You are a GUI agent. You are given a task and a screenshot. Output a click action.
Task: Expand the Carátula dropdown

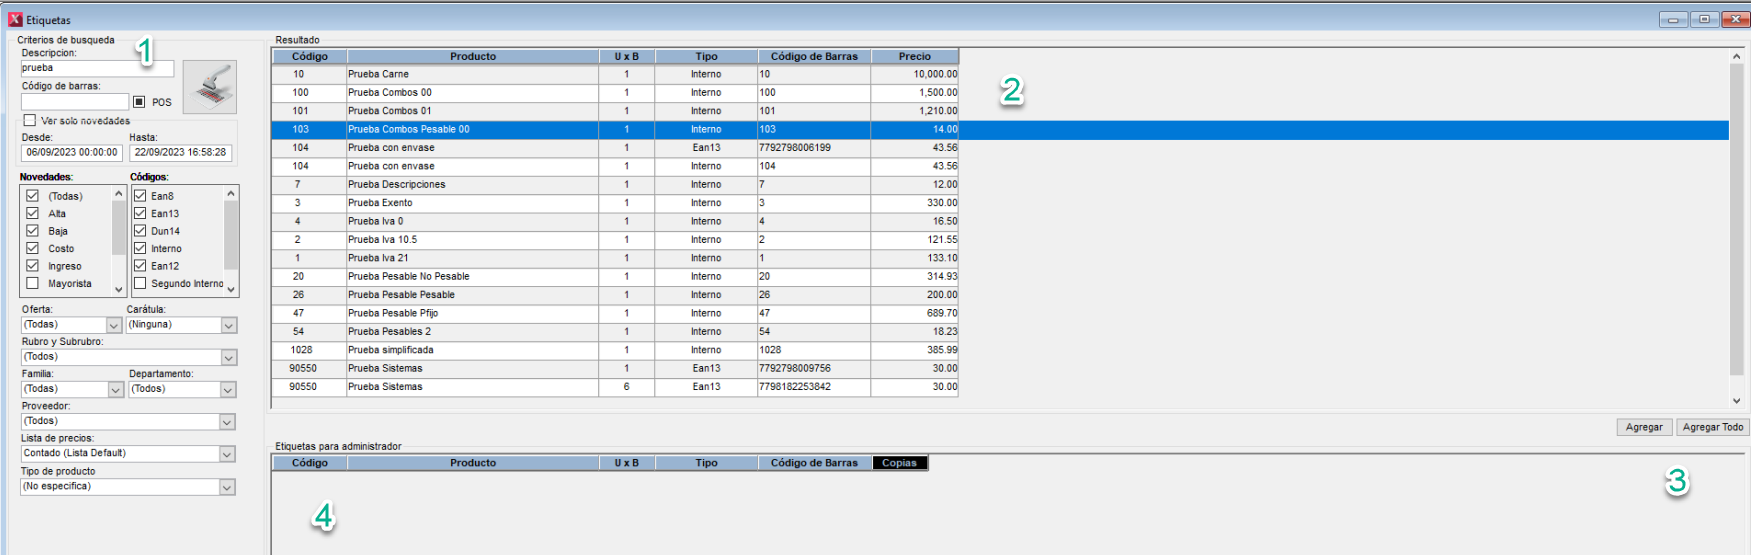click(x=229, y=325)
